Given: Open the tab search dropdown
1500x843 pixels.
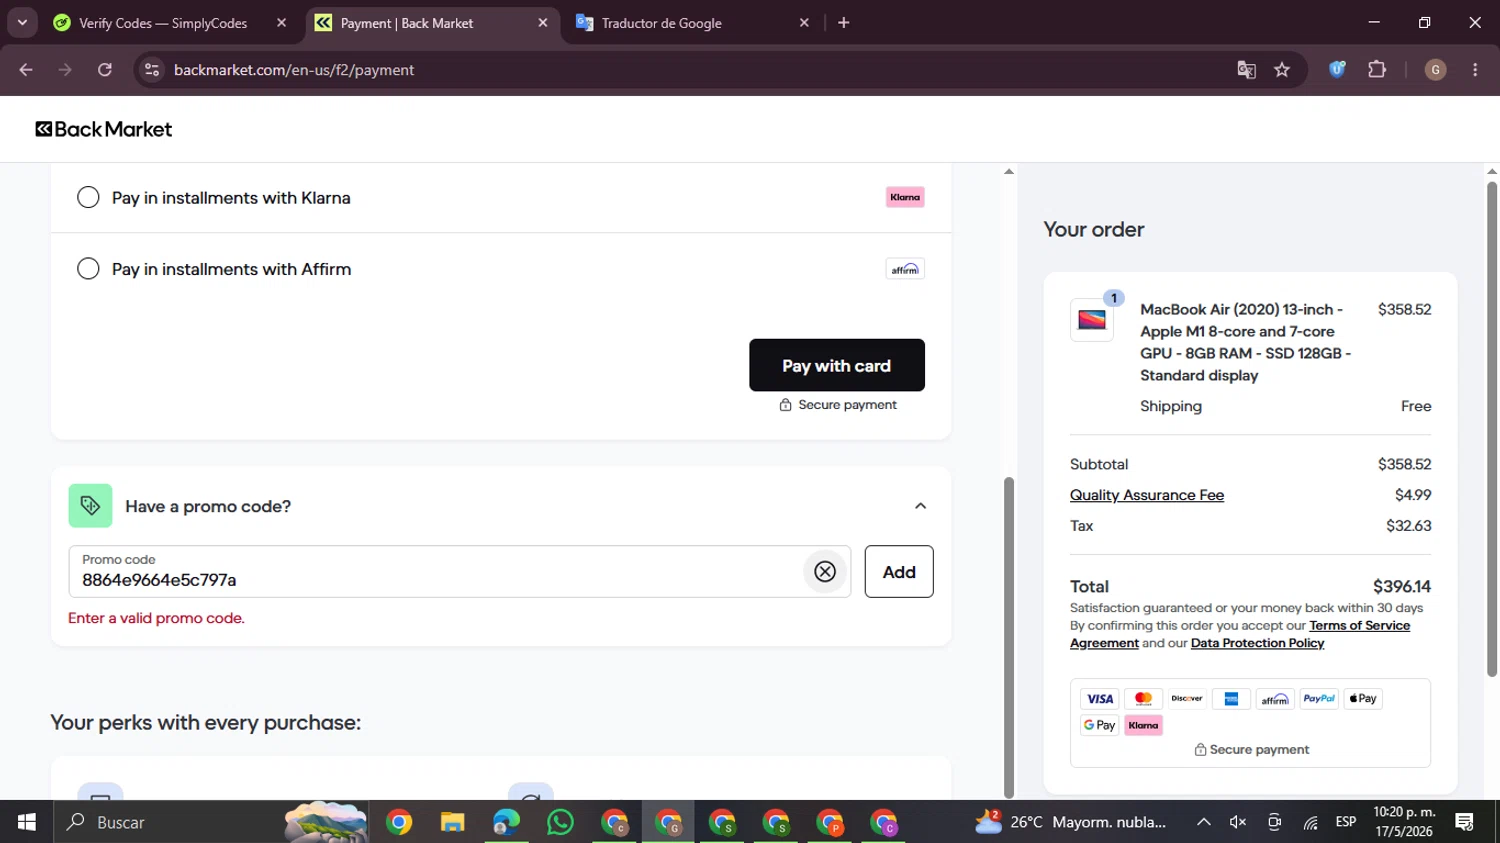Looking at the screenshot, I should pos(22,23).
